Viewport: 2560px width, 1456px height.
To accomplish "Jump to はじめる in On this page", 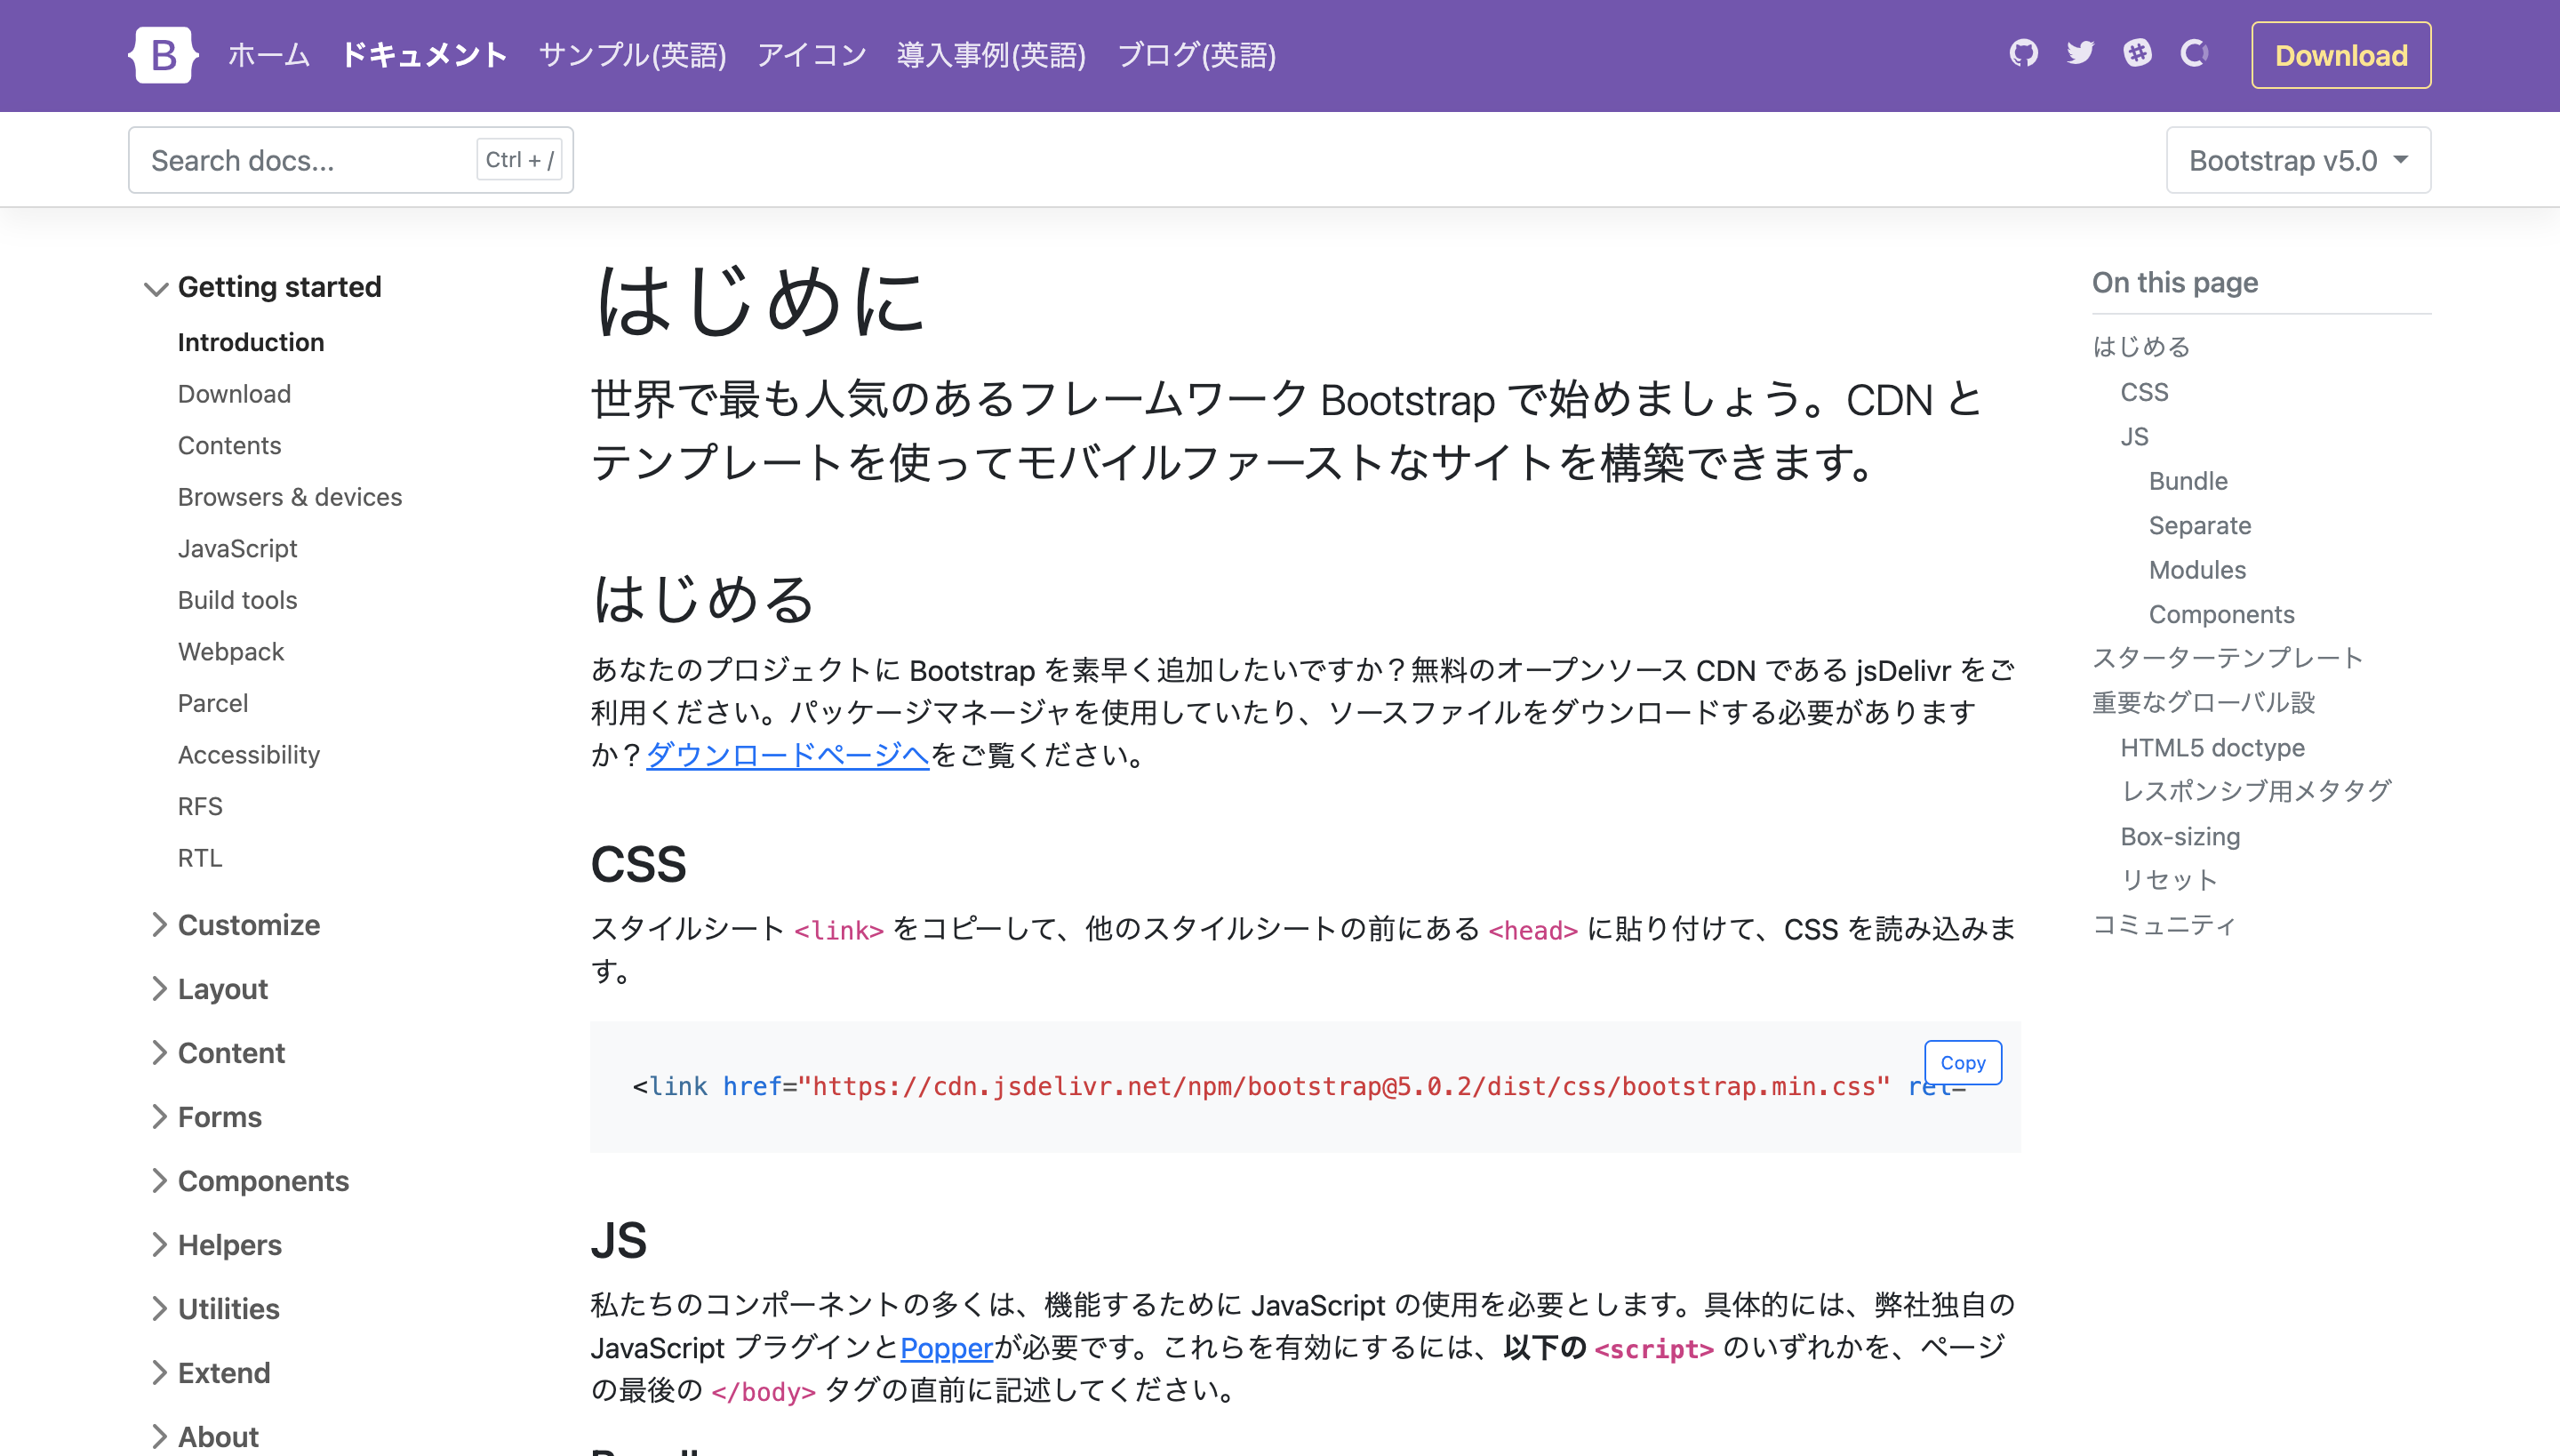I will (x=2141, y=347).
